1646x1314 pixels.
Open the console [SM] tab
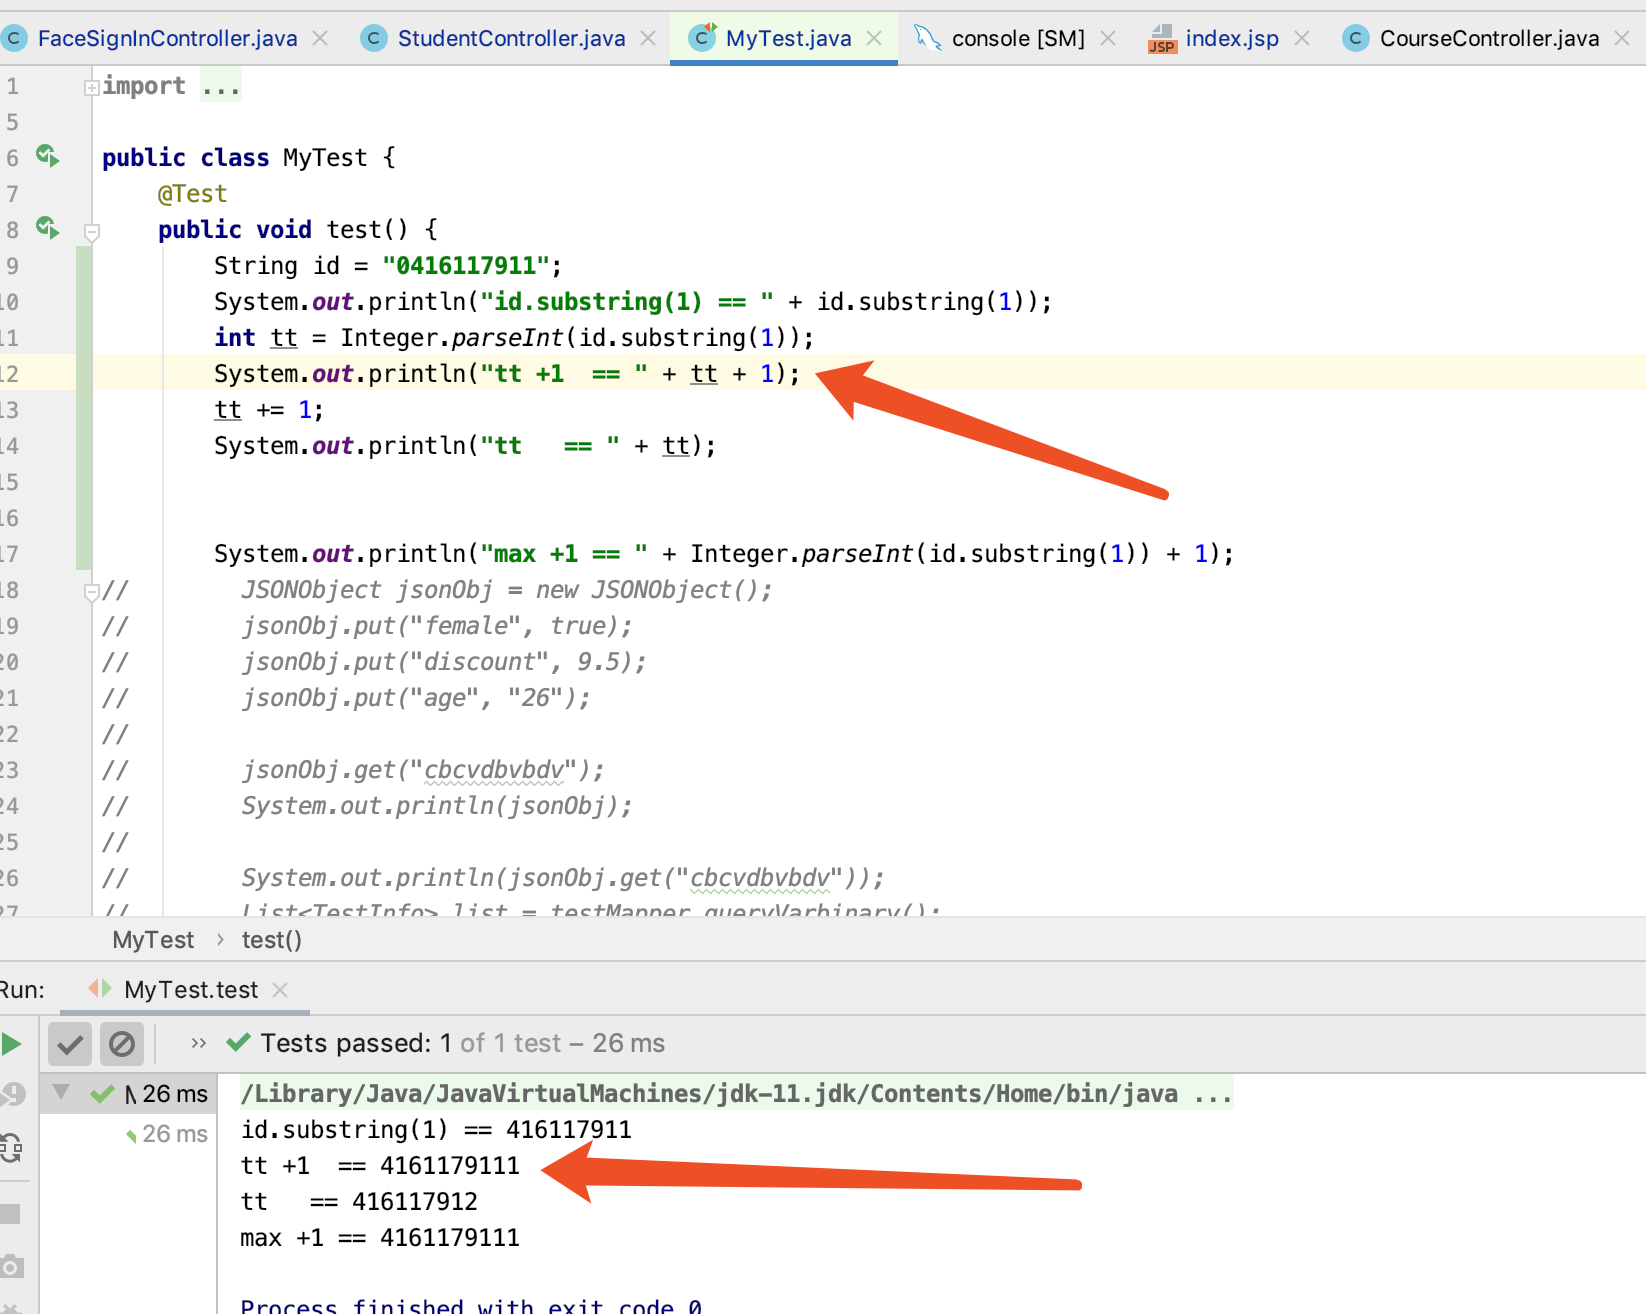tap(1018, 38)
